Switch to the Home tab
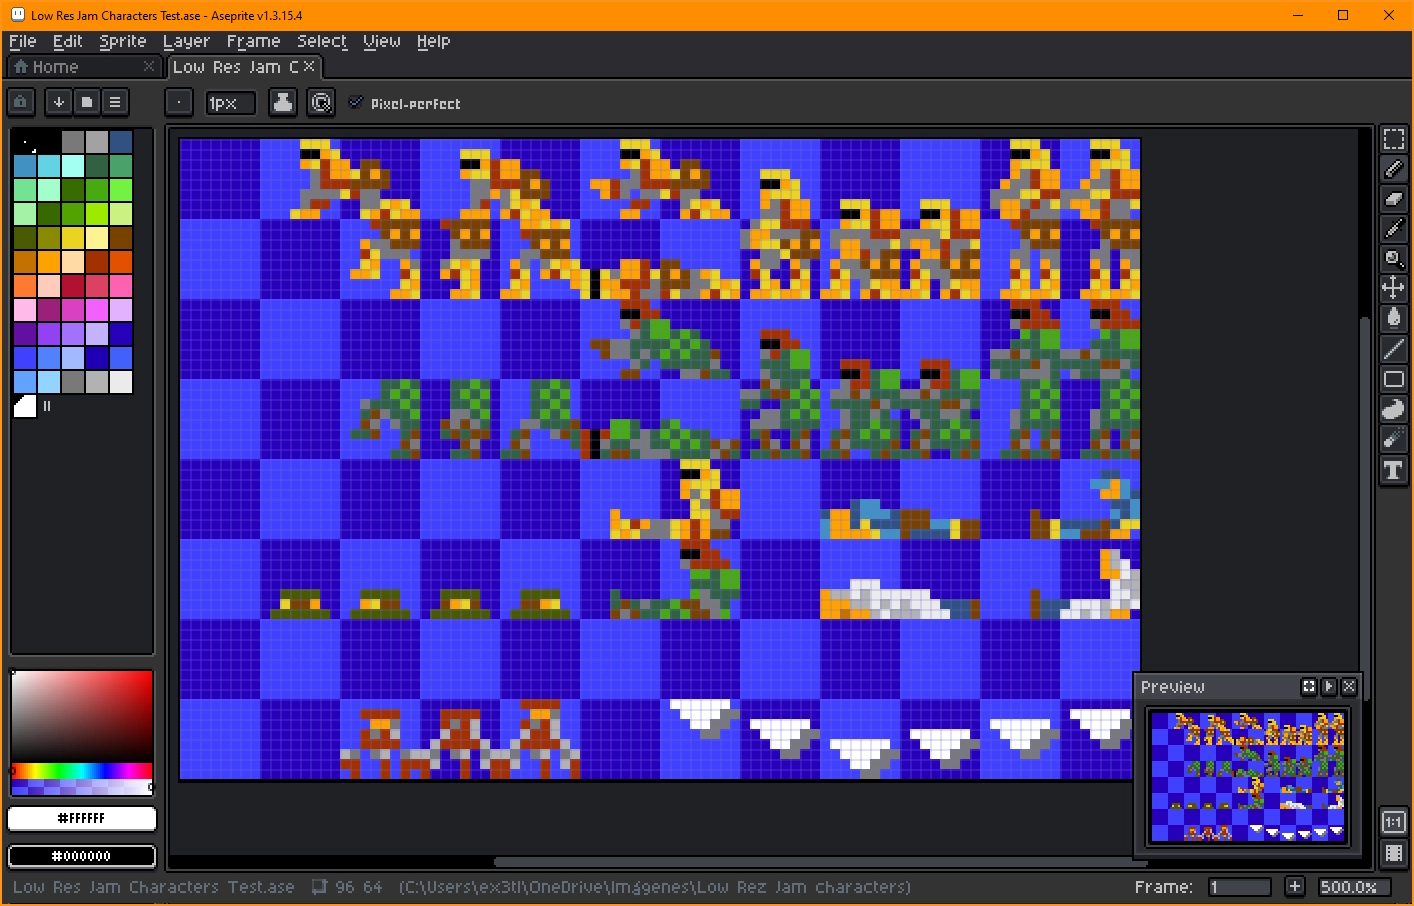The image size is (1414, 906). click(x=55, y=67)
